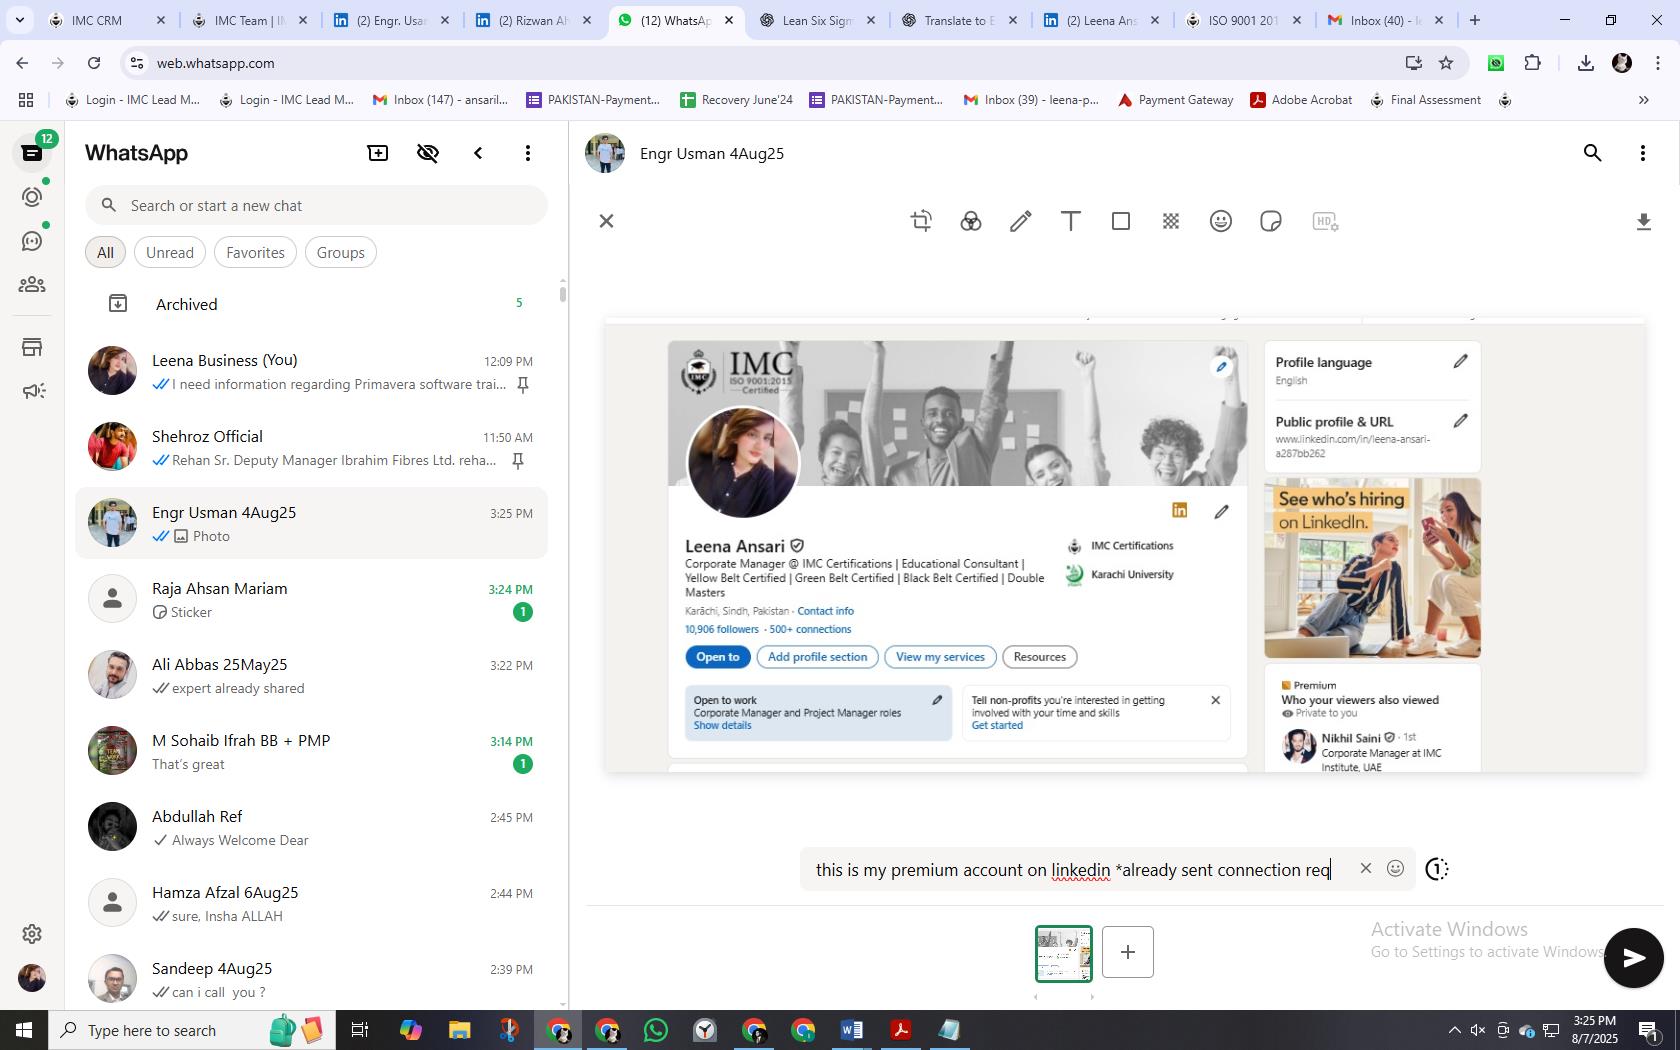Search within Engr Usman chat
Image resolution: width=1680 pixels, height=1050 pixels.
tap(1593, 153)
